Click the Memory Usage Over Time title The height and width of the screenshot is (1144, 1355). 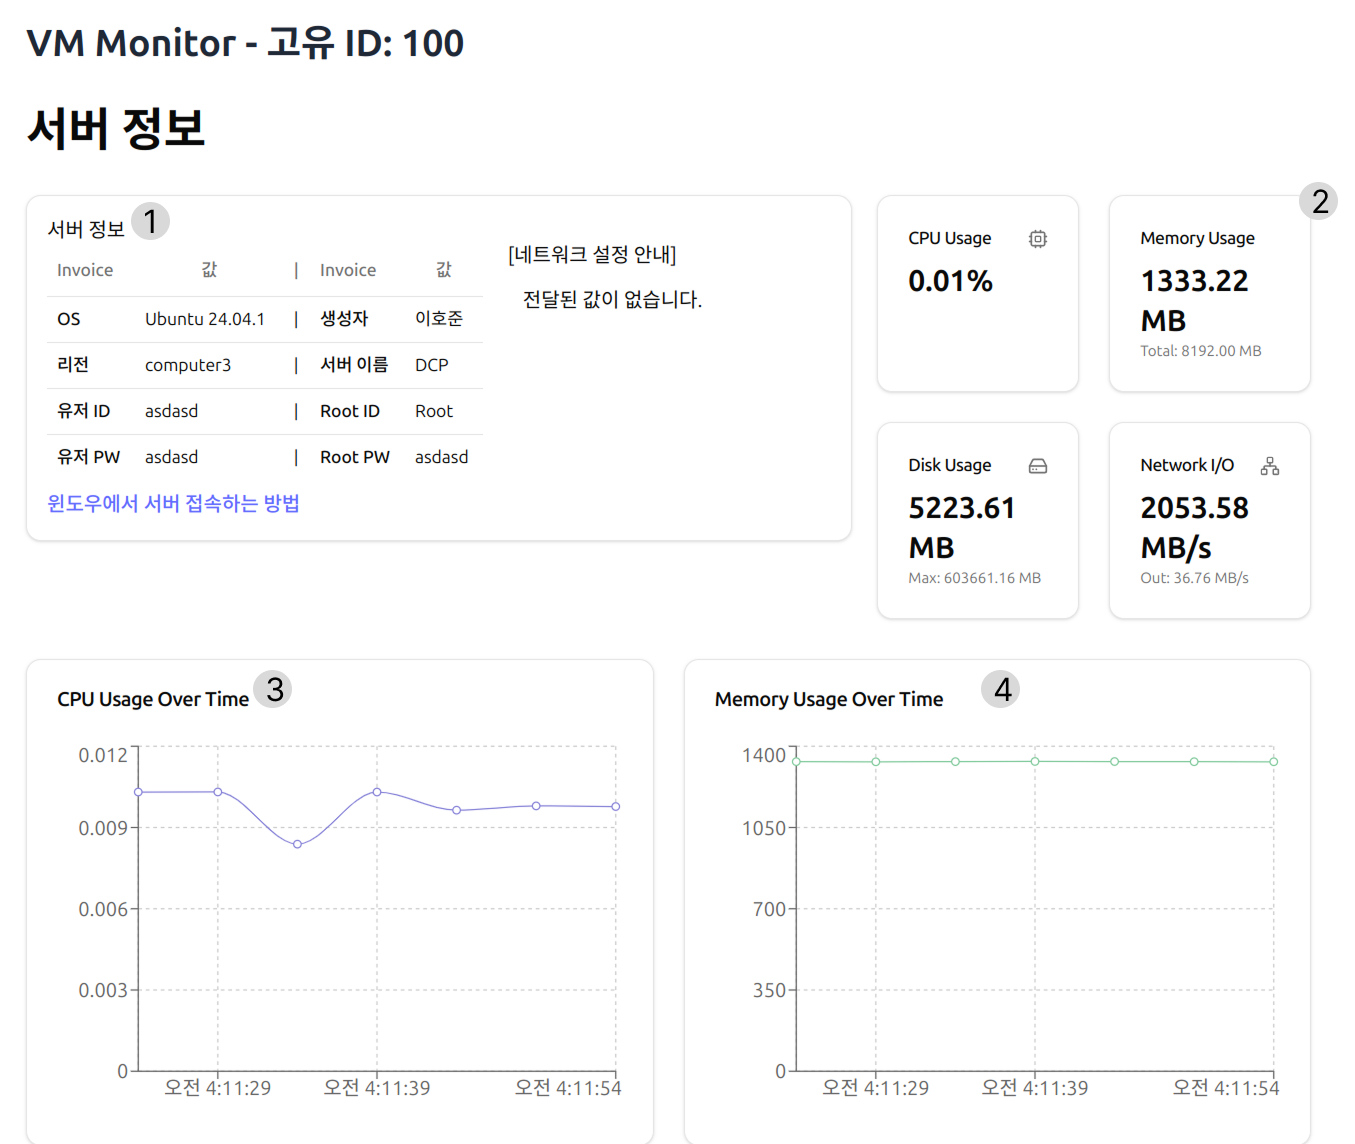(x=828, y=699)
